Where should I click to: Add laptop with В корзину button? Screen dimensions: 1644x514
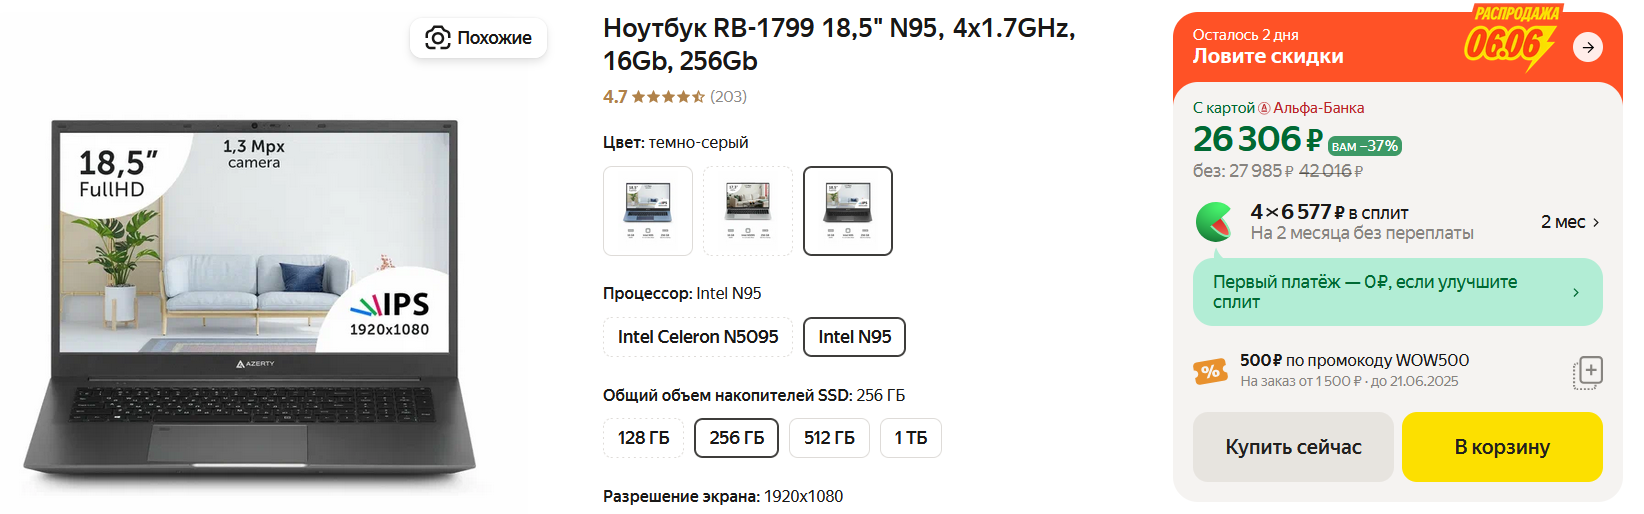click(x=1502, y=447)
